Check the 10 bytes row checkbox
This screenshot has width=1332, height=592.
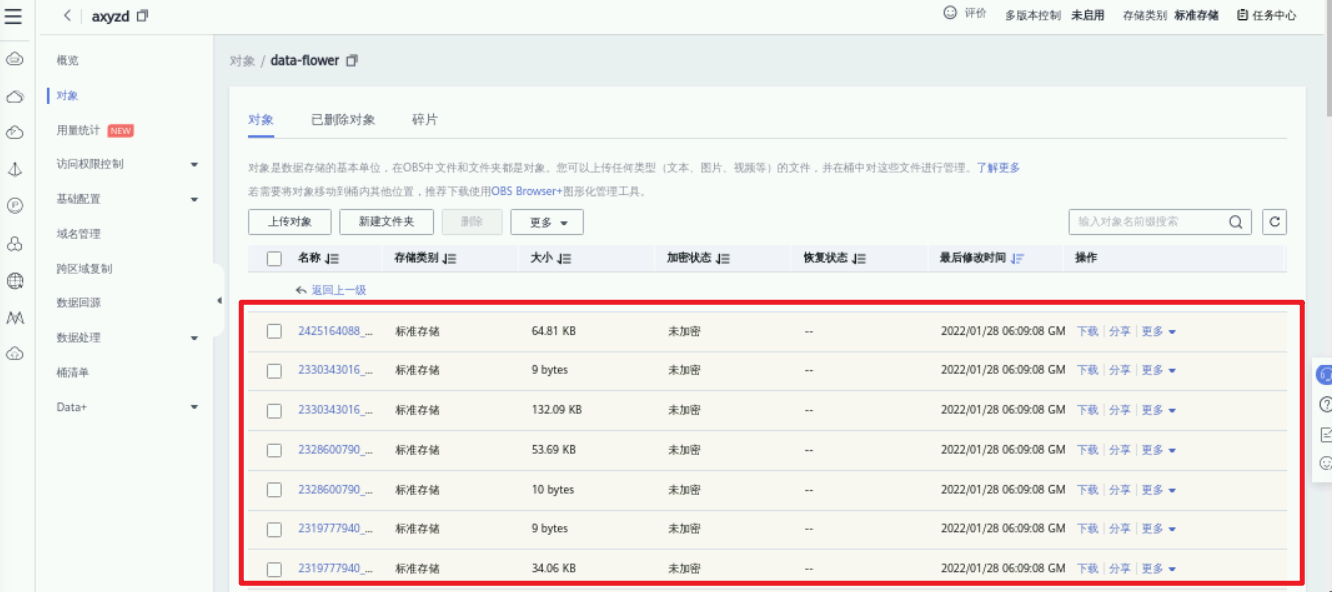(x=274, y=490)
